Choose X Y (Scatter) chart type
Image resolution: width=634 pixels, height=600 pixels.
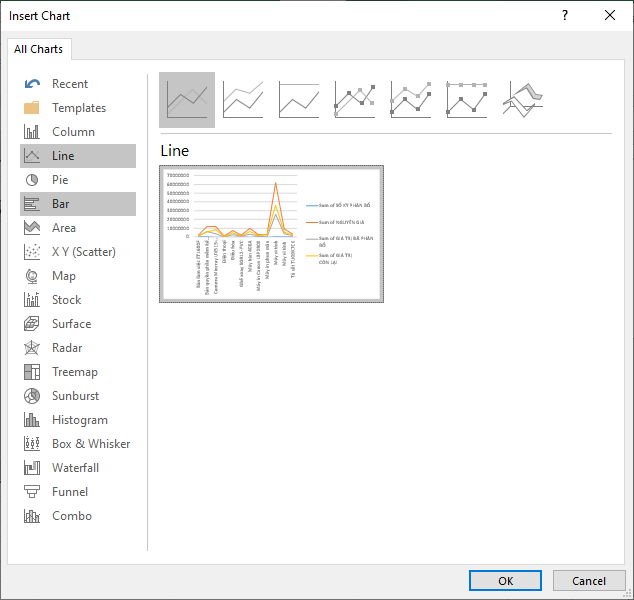click(78, 252)
